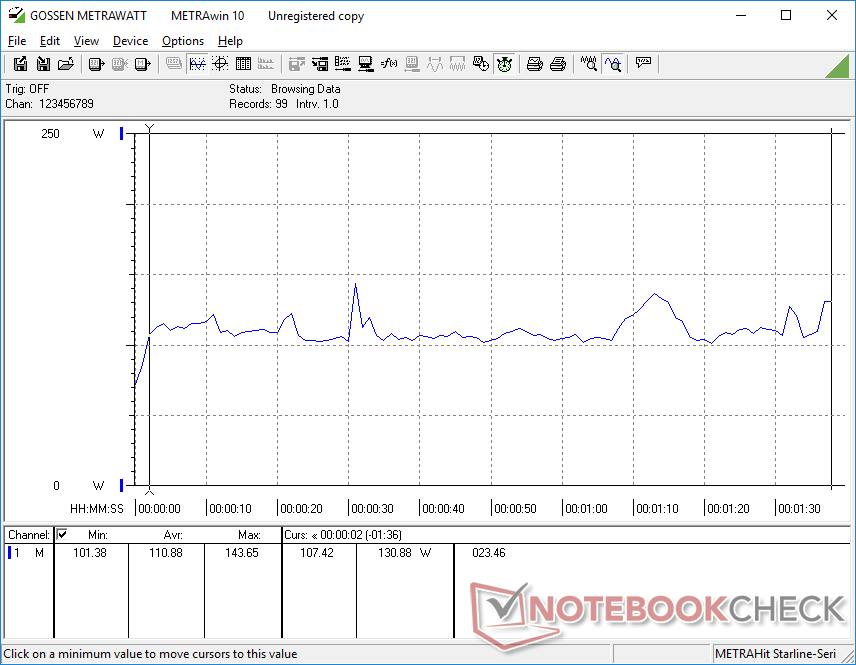The image size is (856, 665).
Task: Click the Min value 101.38
Action: pyautogui.click(x=90, y=553)
